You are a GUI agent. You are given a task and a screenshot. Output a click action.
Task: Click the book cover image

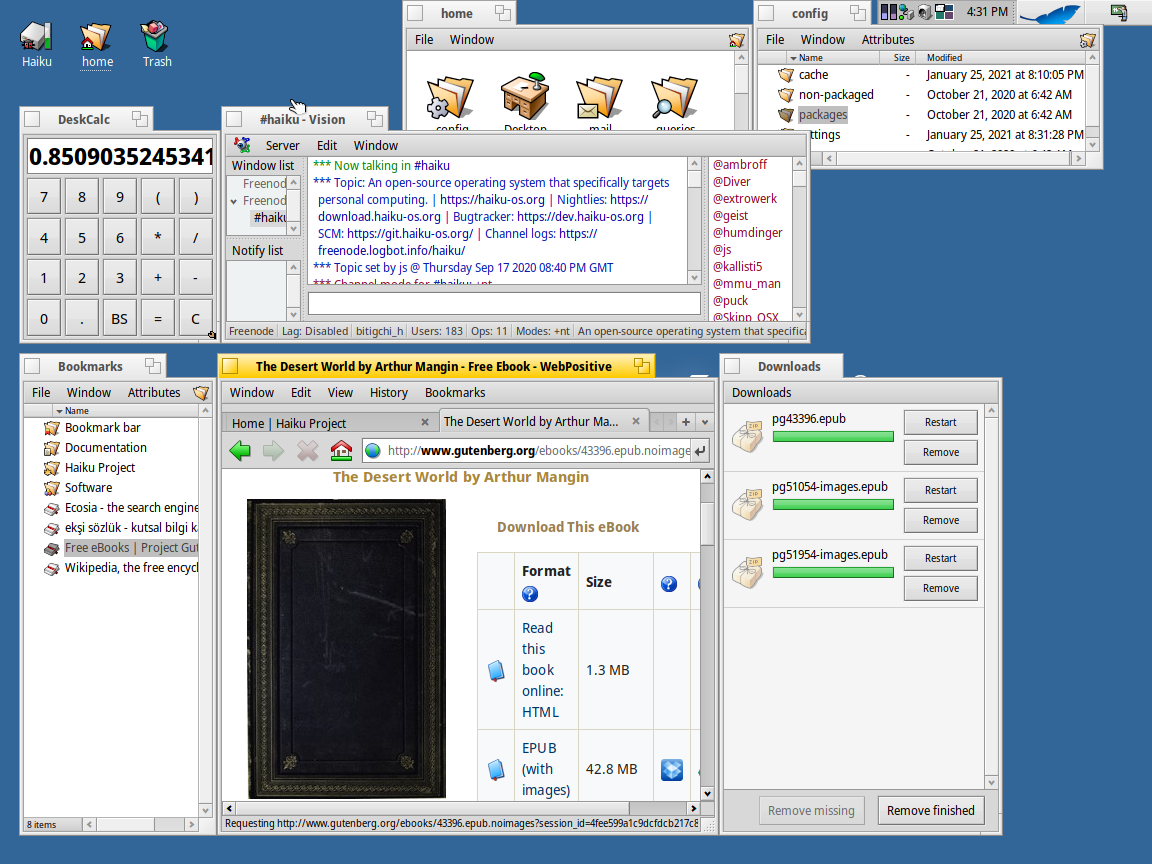[346, 649]
